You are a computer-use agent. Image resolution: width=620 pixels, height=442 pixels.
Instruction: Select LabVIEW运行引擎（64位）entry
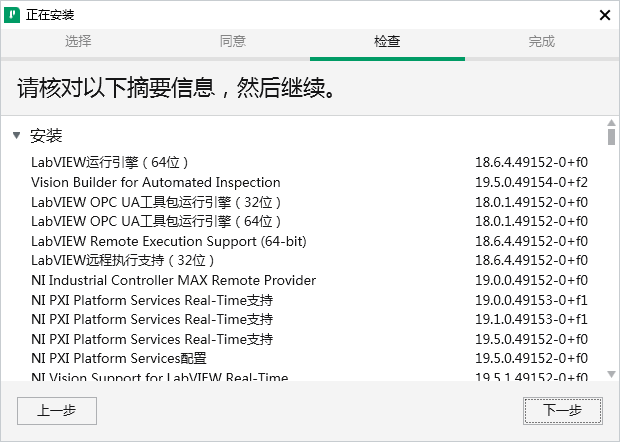pyautogui.click(x=110, y=162)
